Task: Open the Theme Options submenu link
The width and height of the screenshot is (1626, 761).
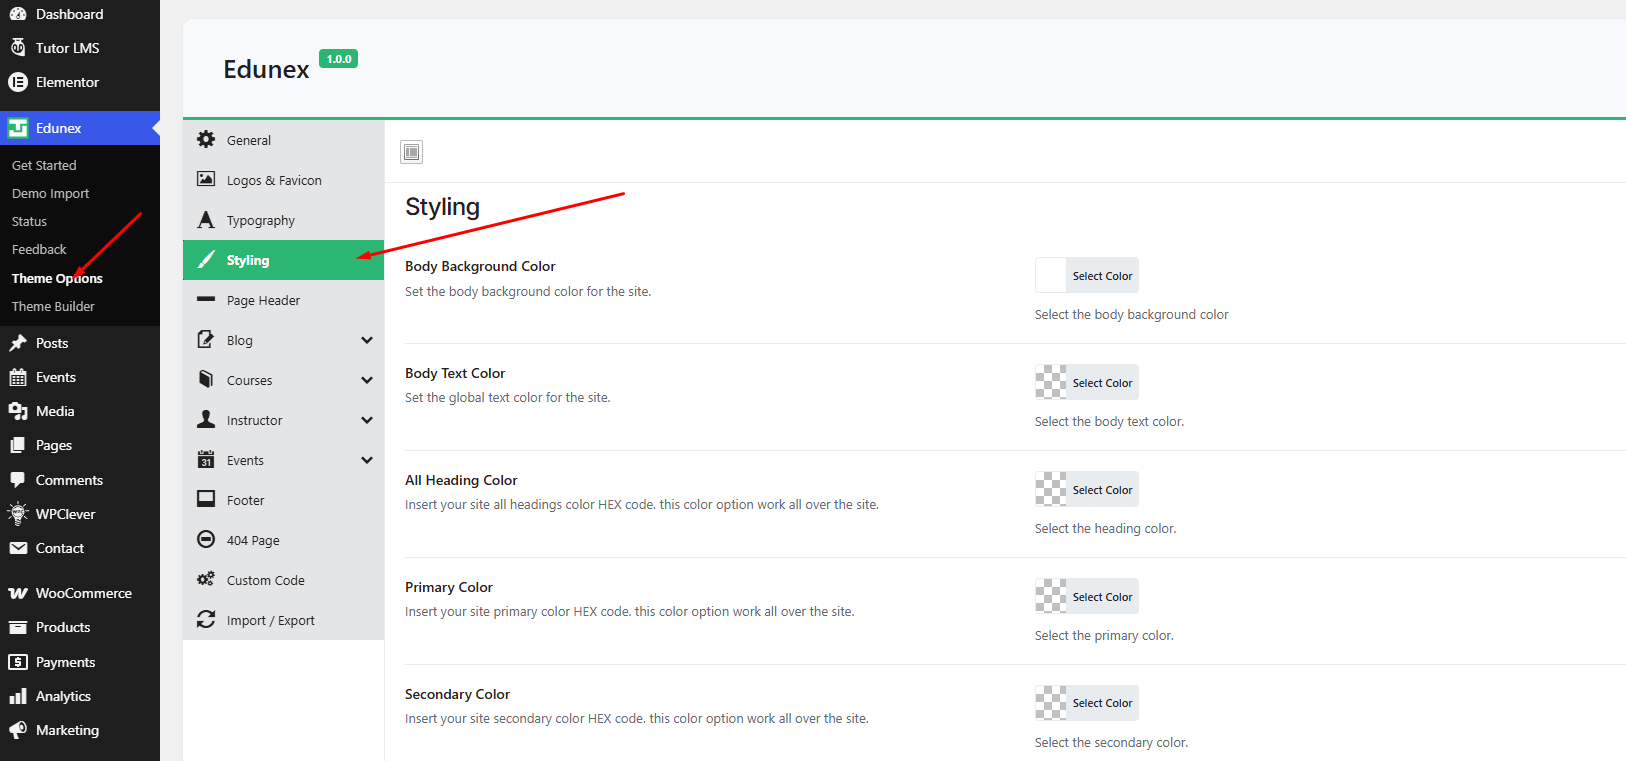Action: 57,278
